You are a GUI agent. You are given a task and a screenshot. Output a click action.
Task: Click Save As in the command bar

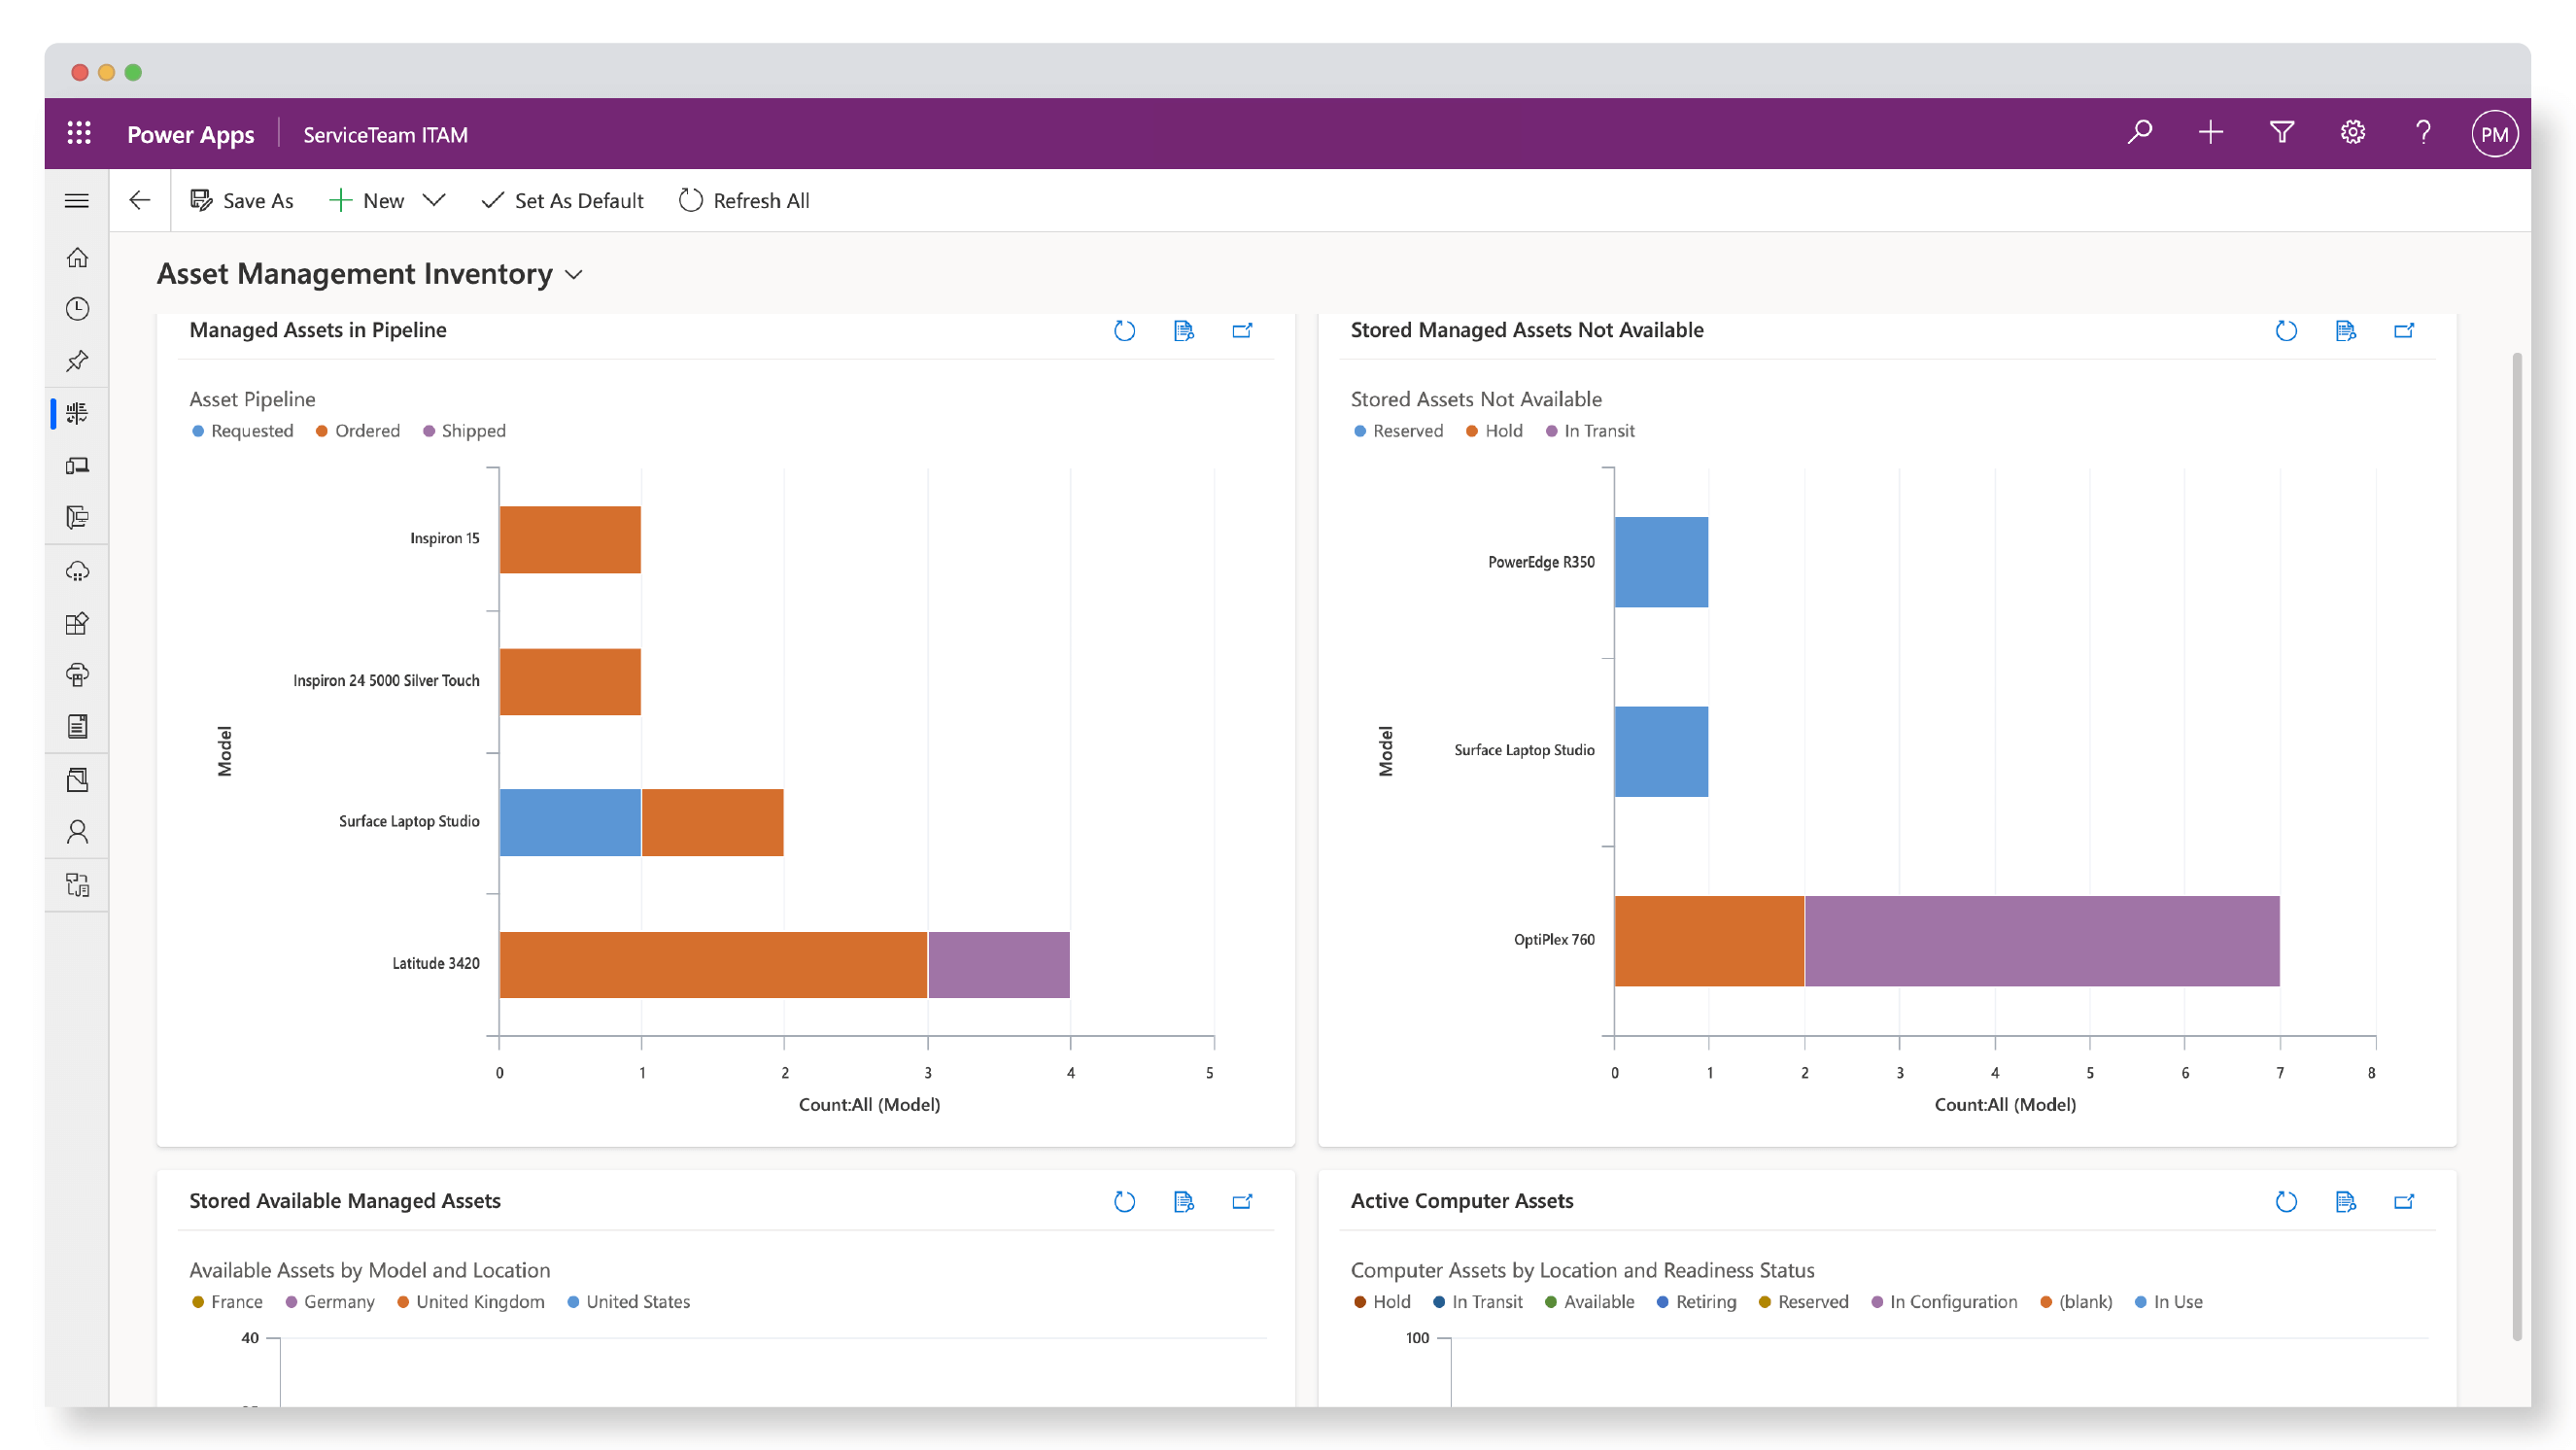[x=242, y=201]
